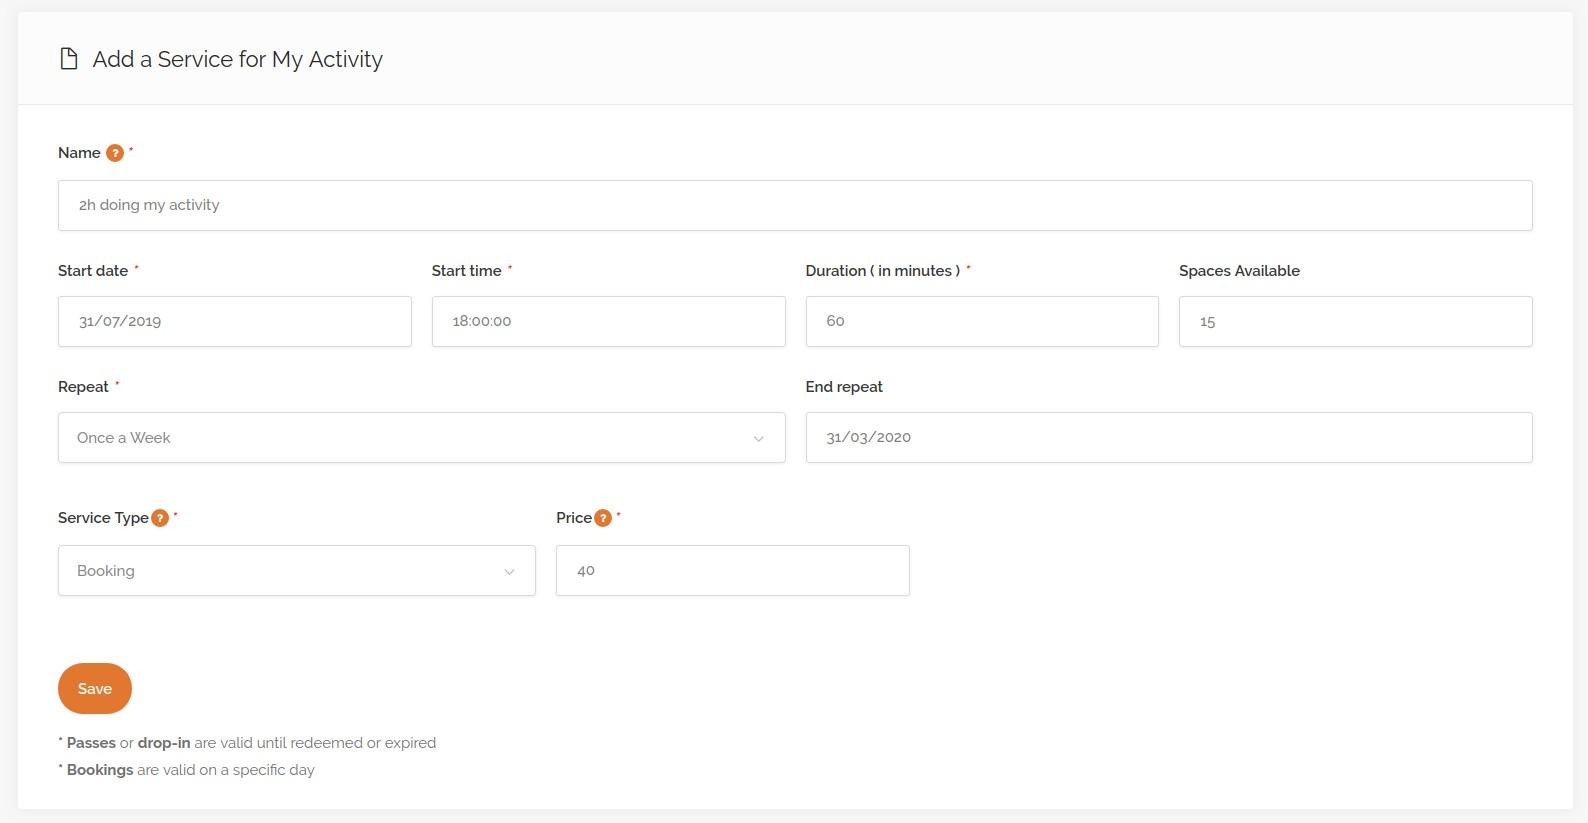Click the Price input showing 40
The height and width of the screenshot is (823, 1588).
[732, 570]
